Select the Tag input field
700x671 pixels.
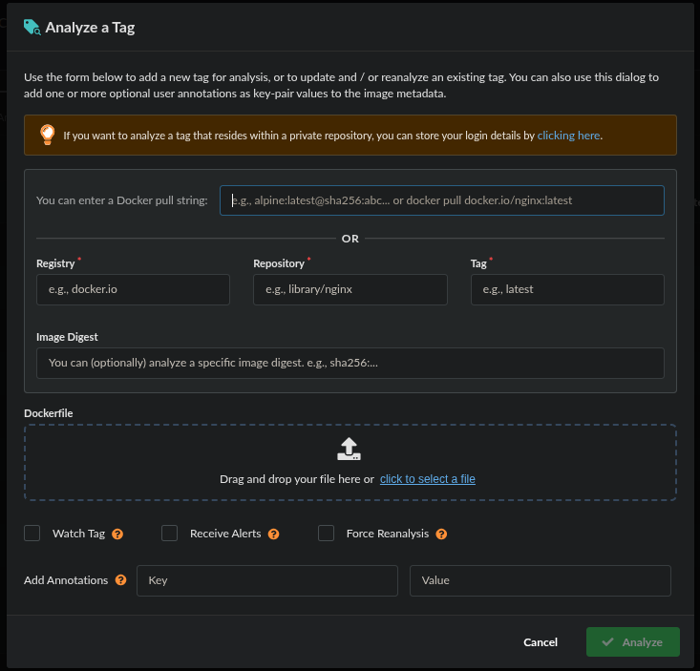(567, 289)
